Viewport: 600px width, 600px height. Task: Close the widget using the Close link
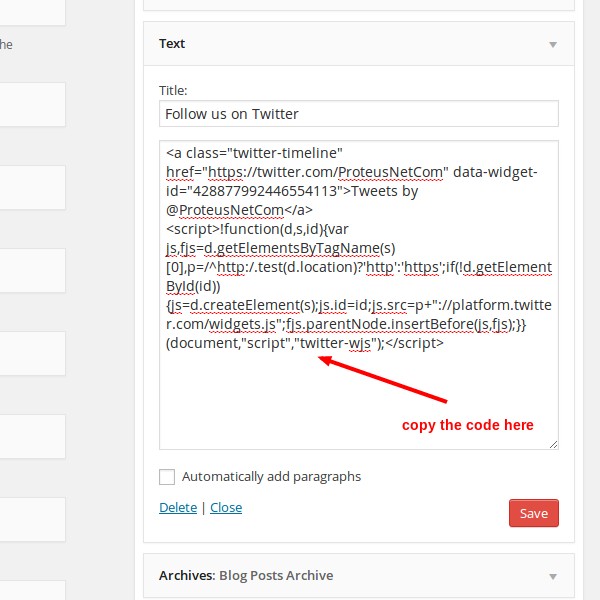coord(226,507)
